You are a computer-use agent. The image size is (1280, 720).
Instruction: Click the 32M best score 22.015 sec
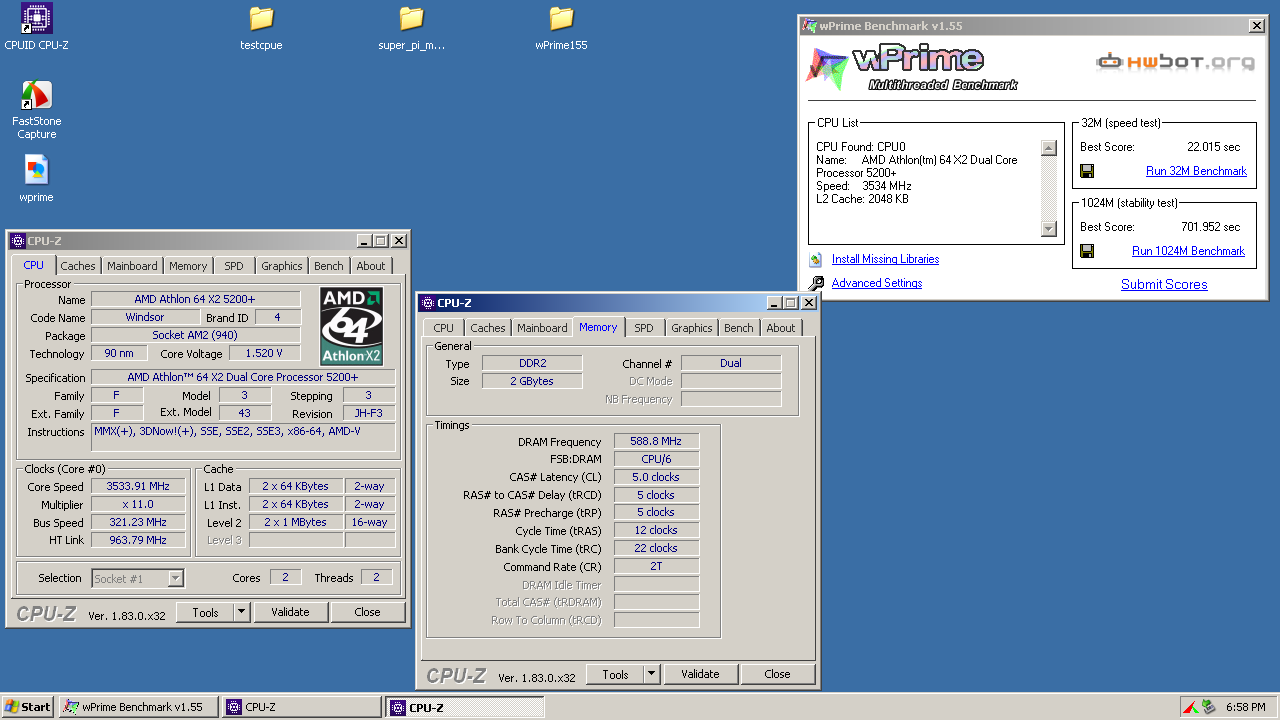(x=1213, y=147)
